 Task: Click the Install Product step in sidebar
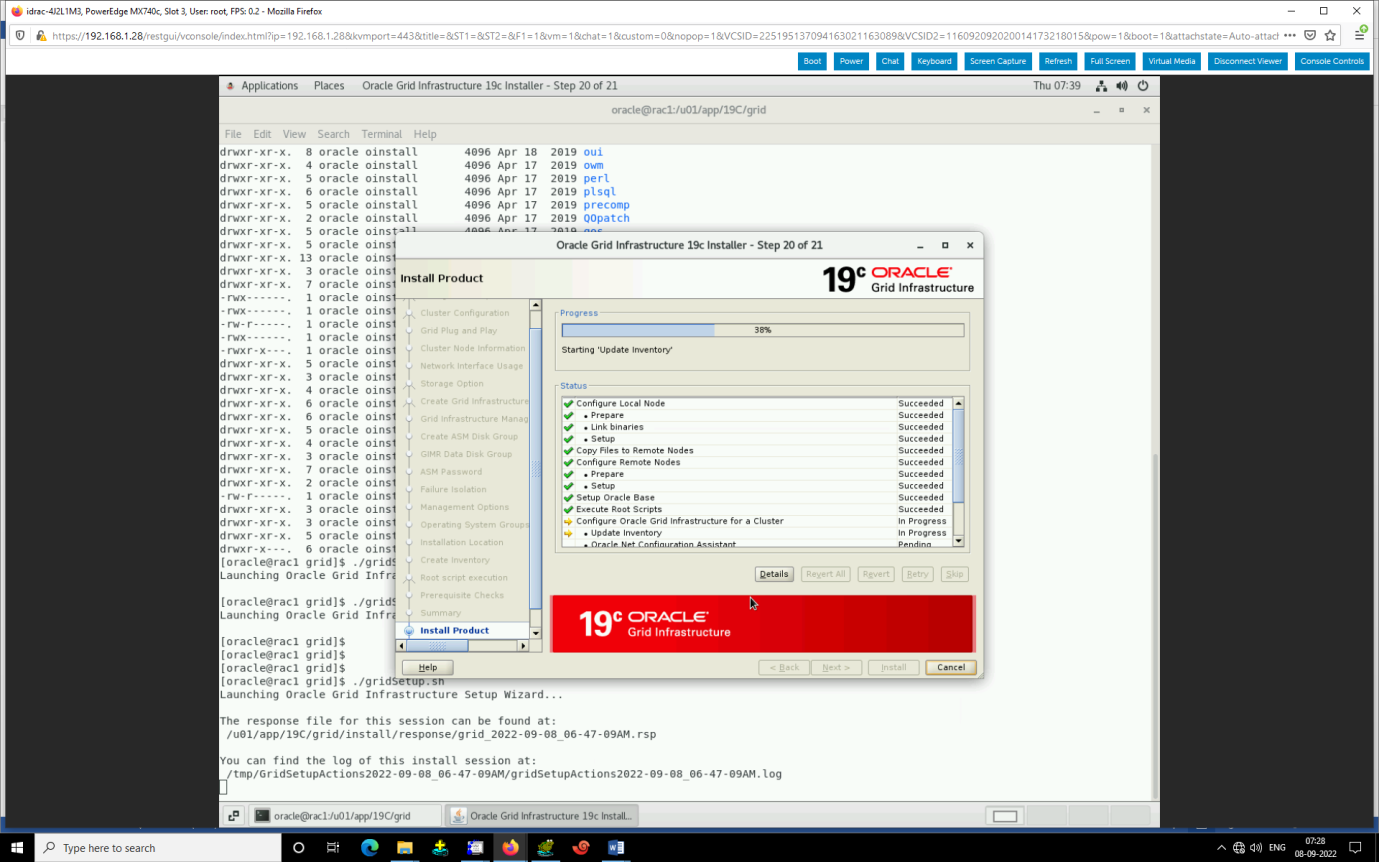tap(454, 631)
